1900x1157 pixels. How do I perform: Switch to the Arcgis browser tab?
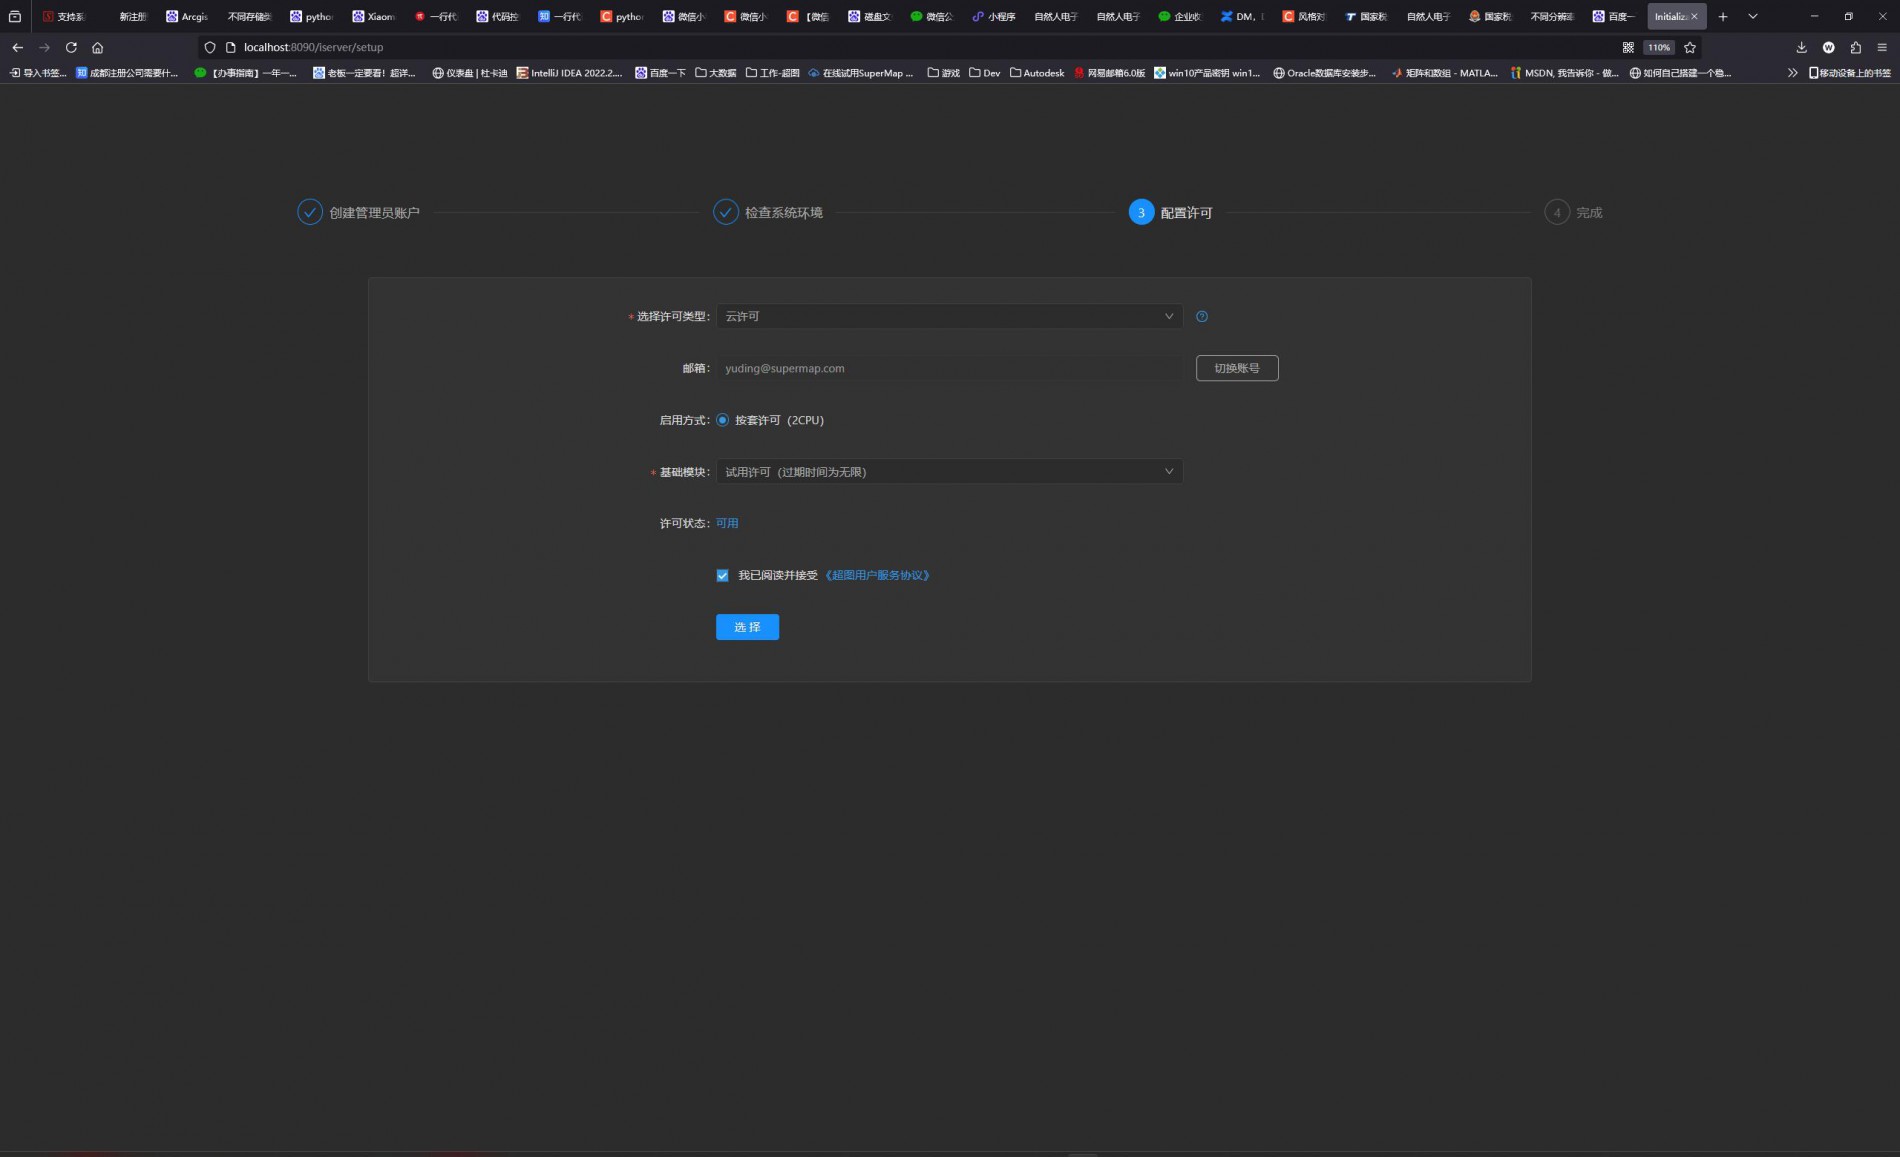pos(187,16)
